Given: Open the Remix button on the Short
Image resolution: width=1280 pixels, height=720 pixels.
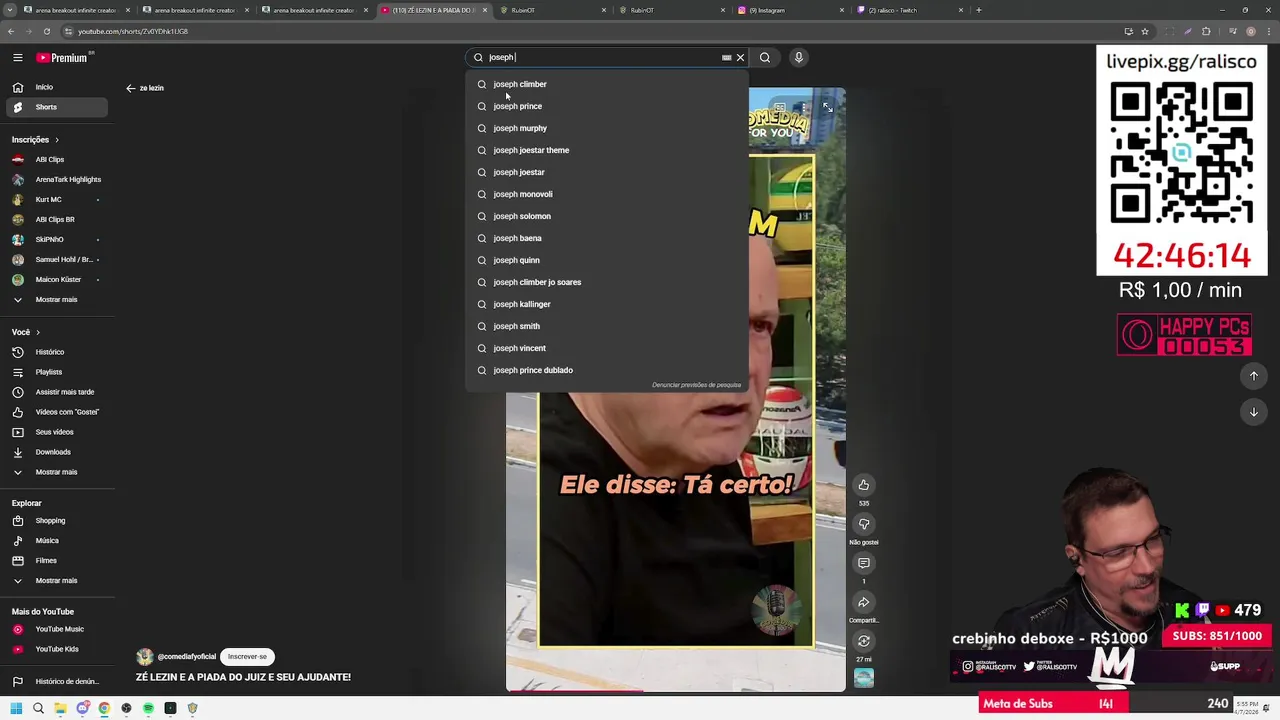Looking at the screenshot, I should 864,641.
